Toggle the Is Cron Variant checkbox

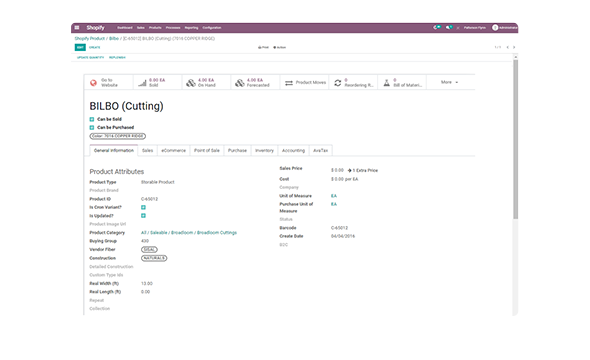click(x=143, y=207)
